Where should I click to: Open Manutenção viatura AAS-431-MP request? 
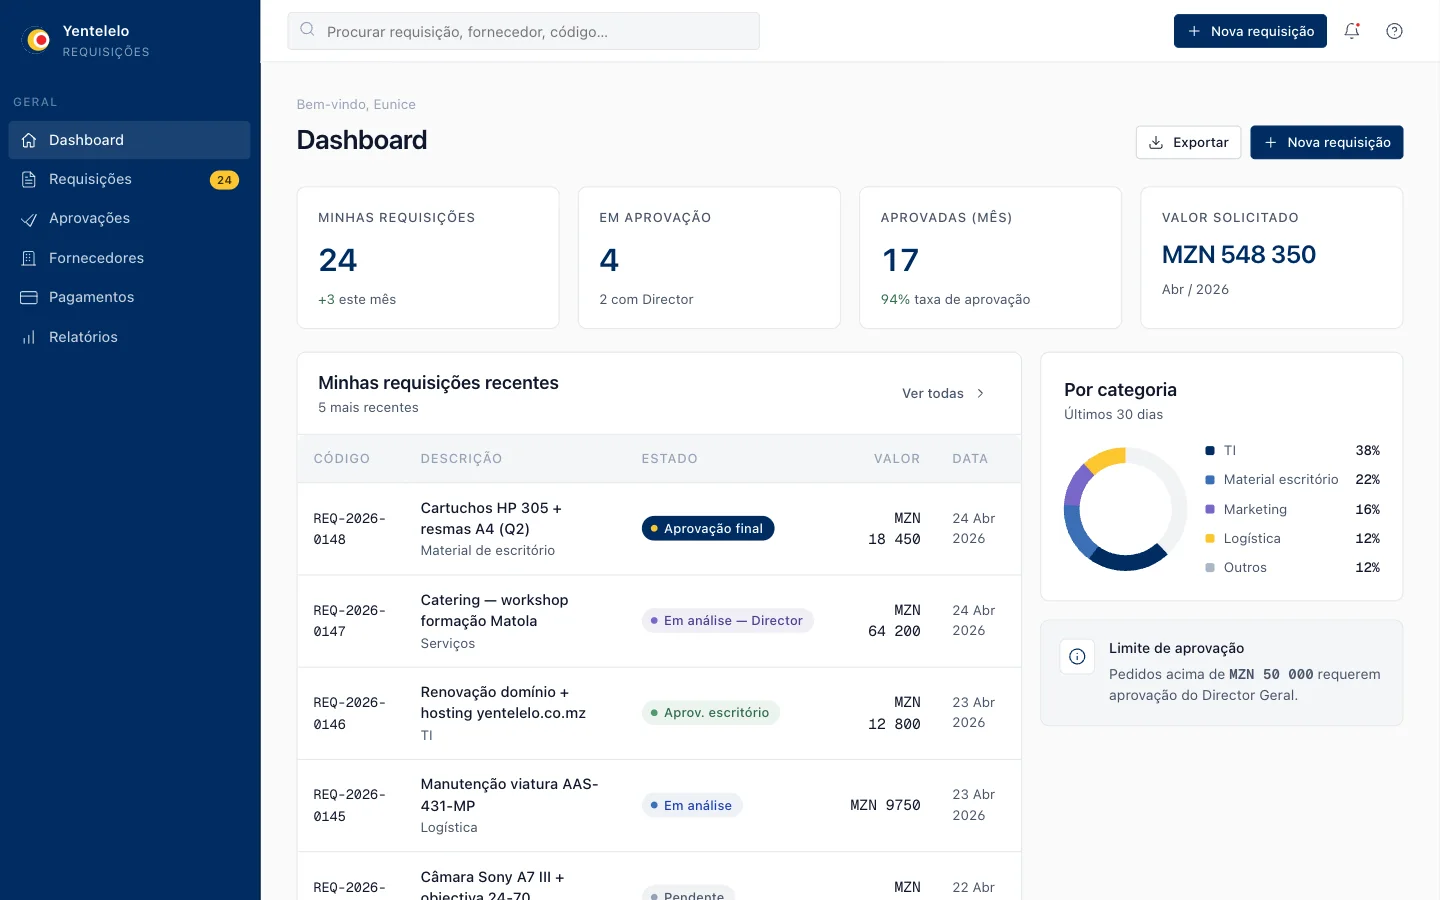tap(509, 795)
